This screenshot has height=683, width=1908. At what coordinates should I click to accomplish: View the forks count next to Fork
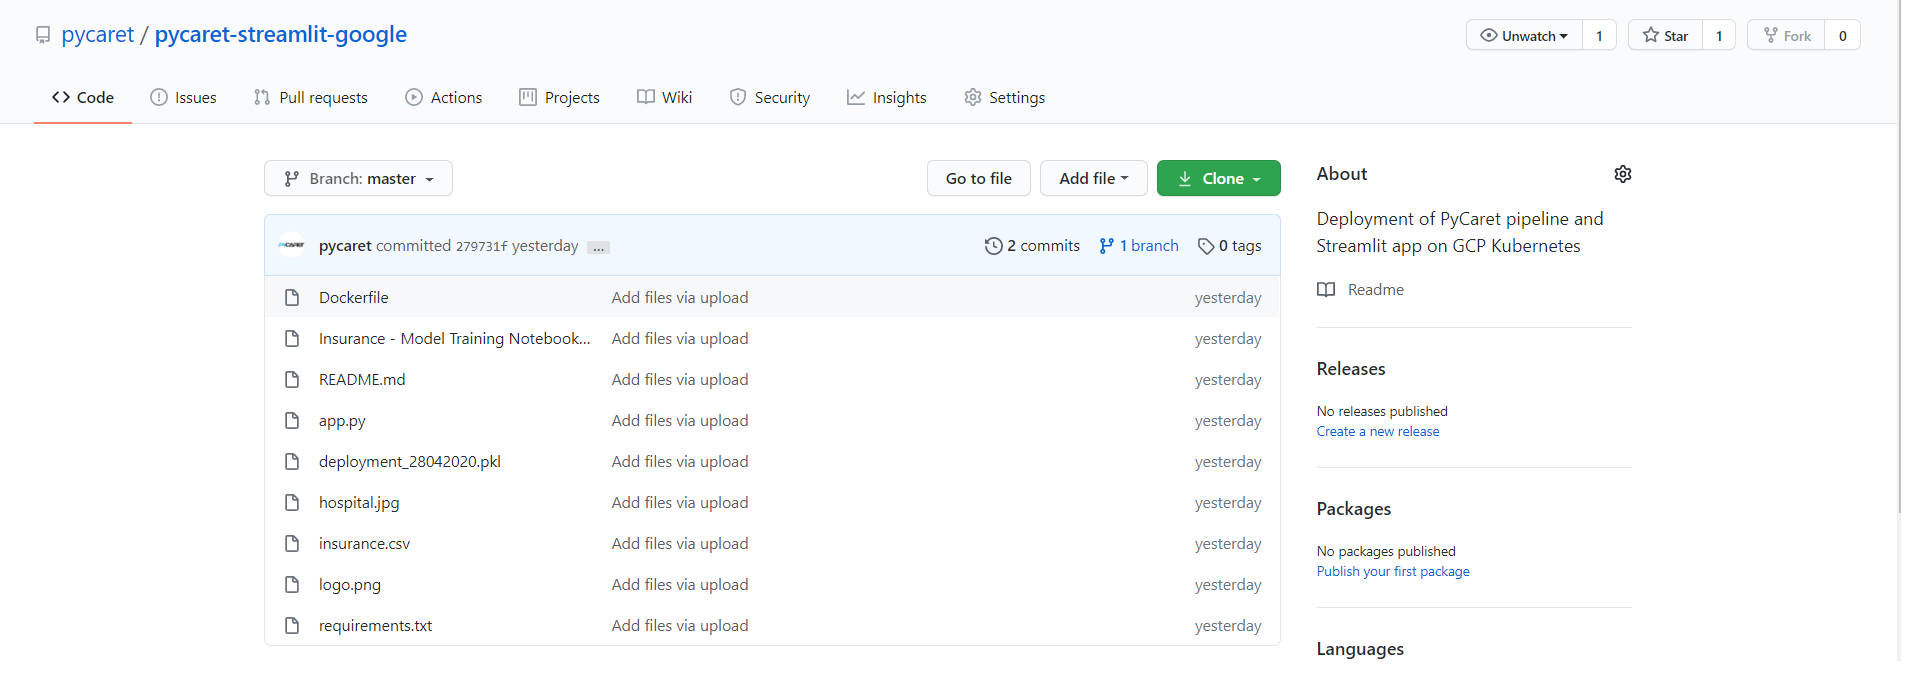1842,36
